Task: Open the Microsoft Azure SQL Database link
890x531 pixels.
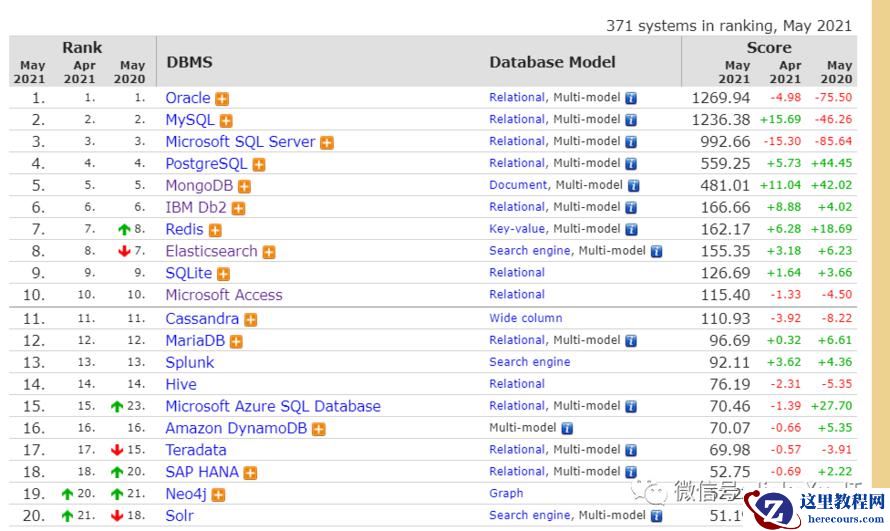Action: 272,406
